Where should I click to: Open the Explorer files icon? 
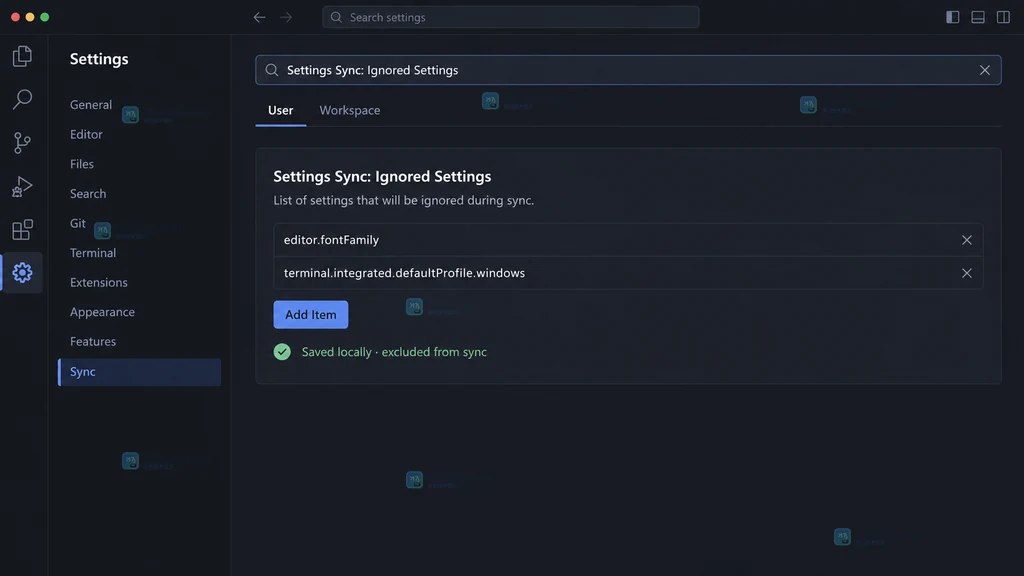click(x=22, y=56)
